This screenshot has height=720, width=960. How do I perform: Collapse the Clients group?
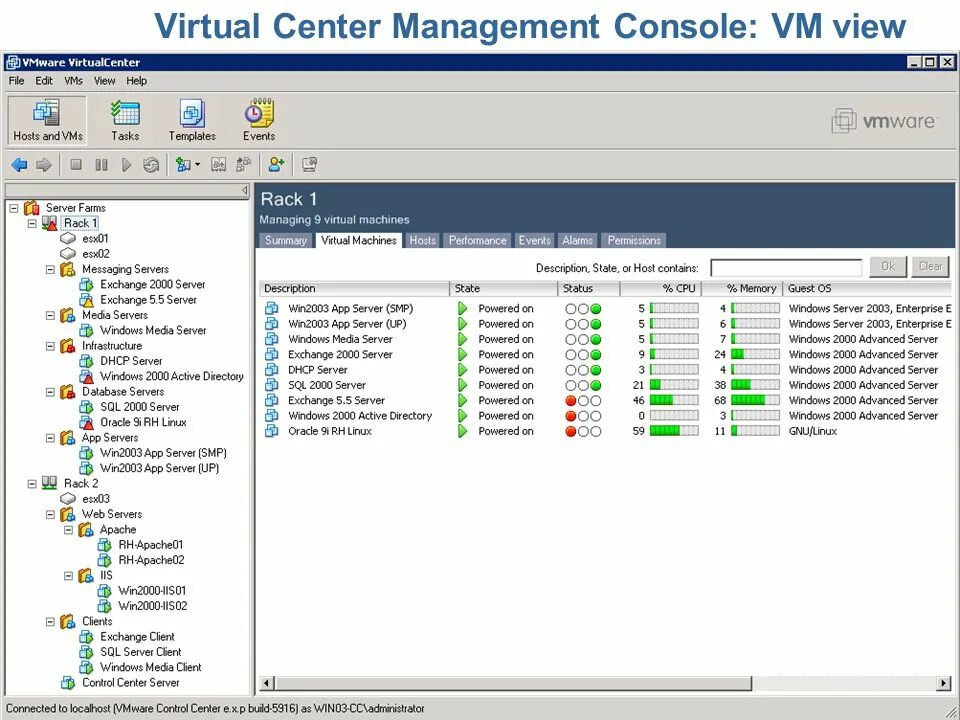50,621
